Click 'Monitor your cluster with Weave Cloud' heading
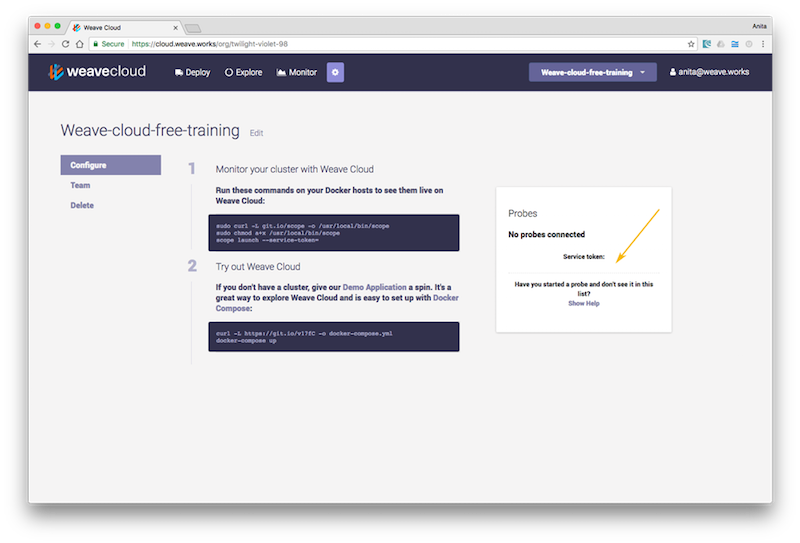 [x=294, y=169]
